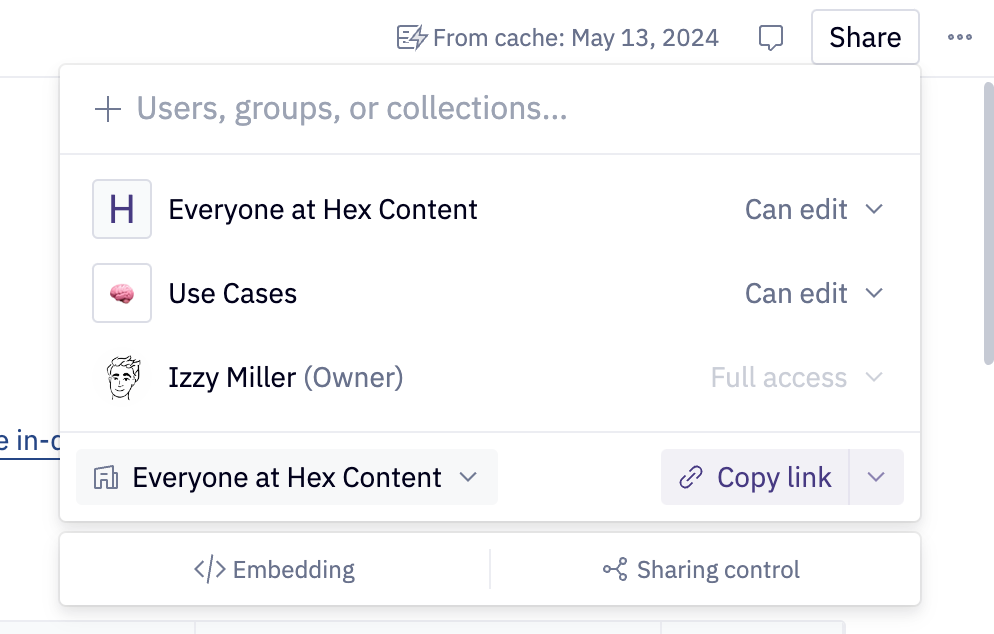994x634 pixels.
Task: Change Everyone at Hex Content edit permission
Action: (815, 209)
